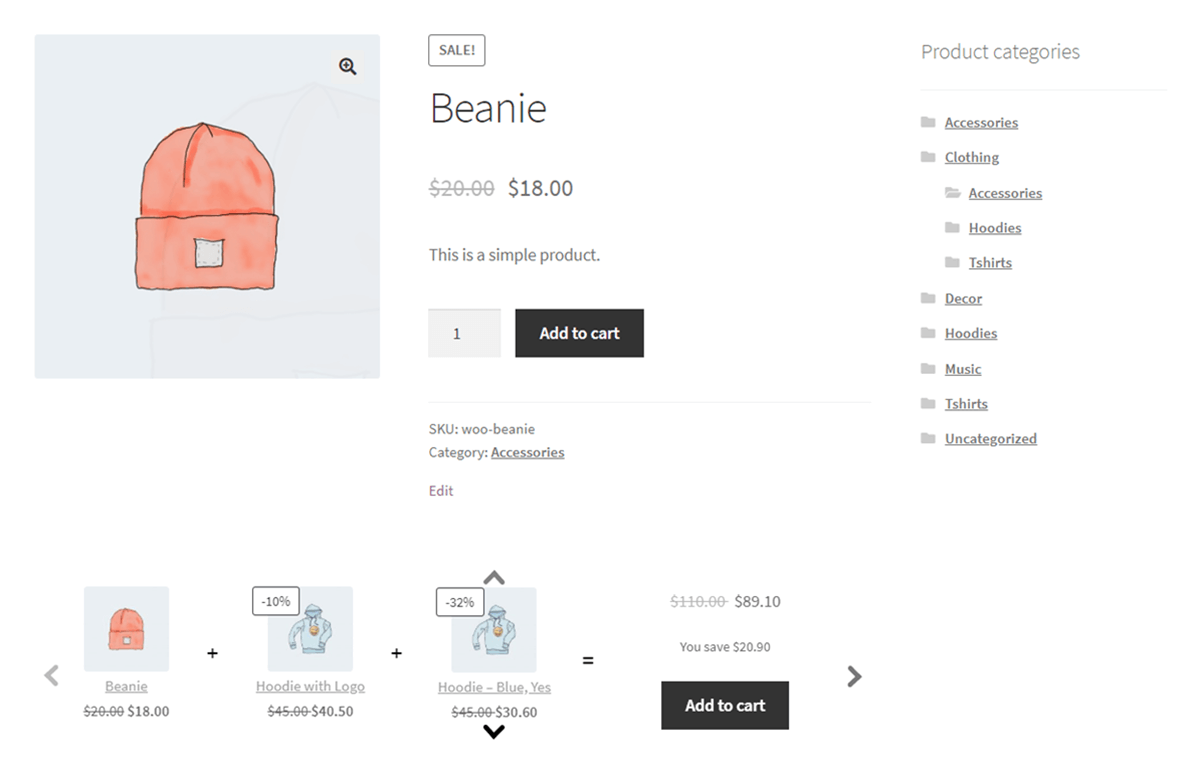The height and width of the screenshot is (776, 1200).
Task: Click the magnifier zoom icon on product image
Action: click(x=347, y=66)
